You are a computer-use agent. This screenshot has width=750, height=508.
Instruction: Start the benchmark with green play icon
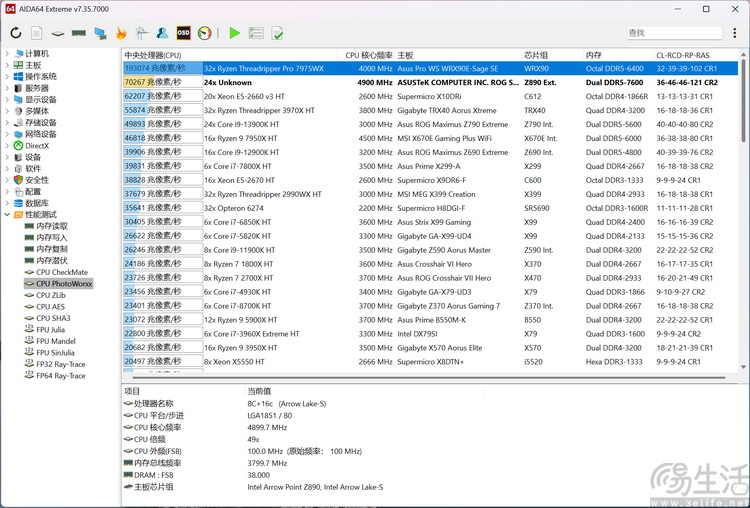tap(234, 33)
